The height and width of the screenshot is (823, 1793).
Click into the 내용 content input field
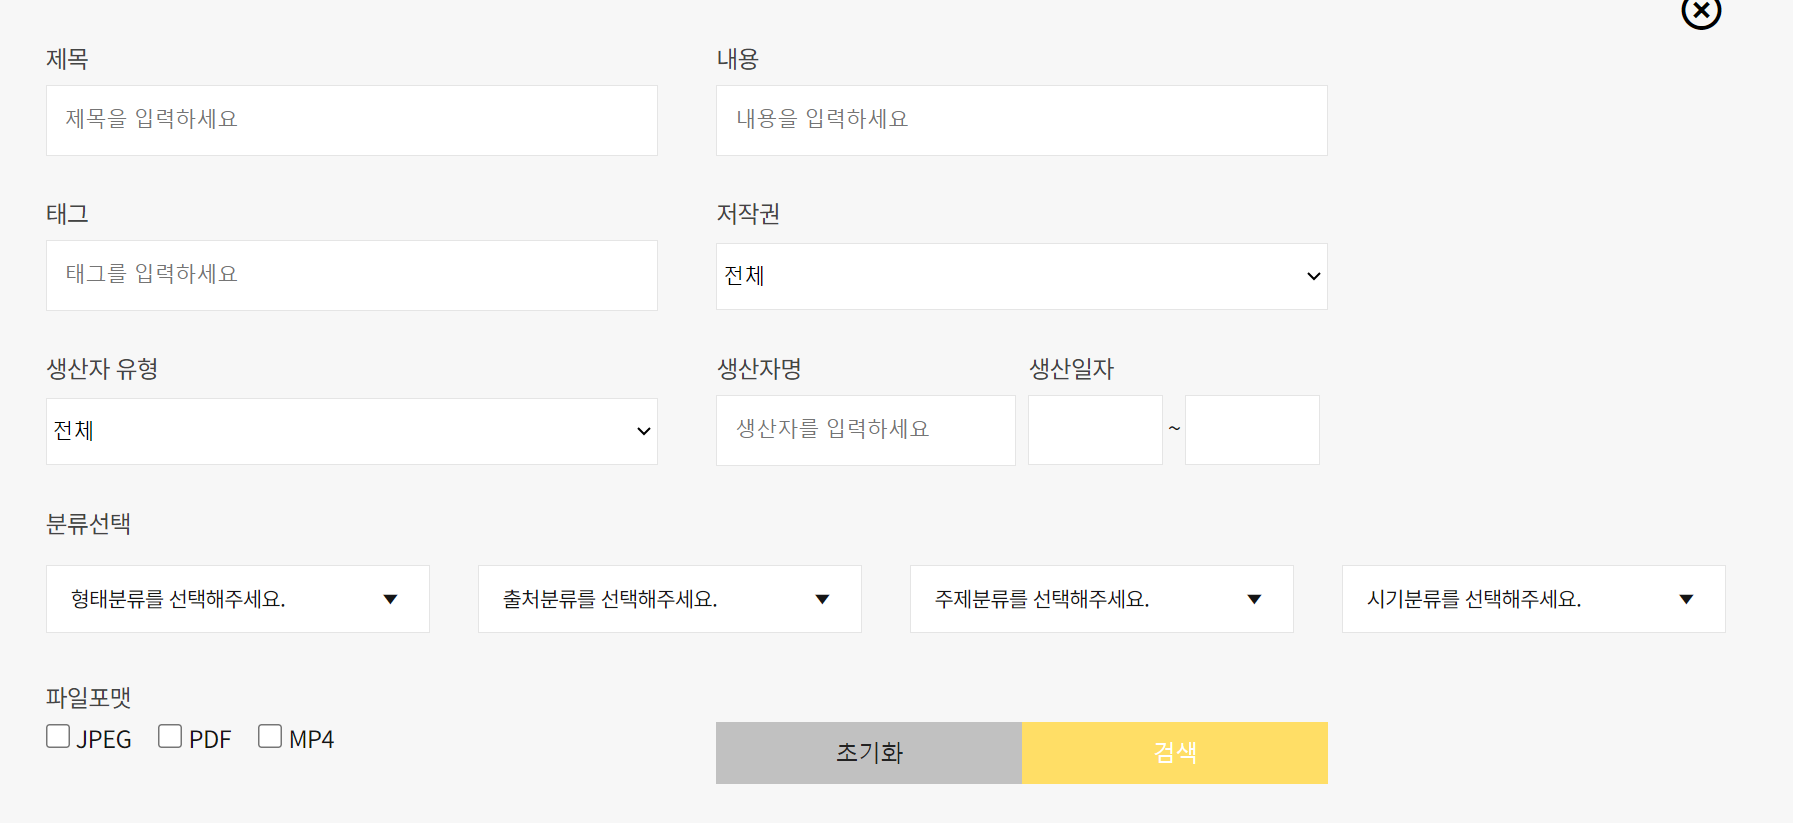(x=1021, y=120)
